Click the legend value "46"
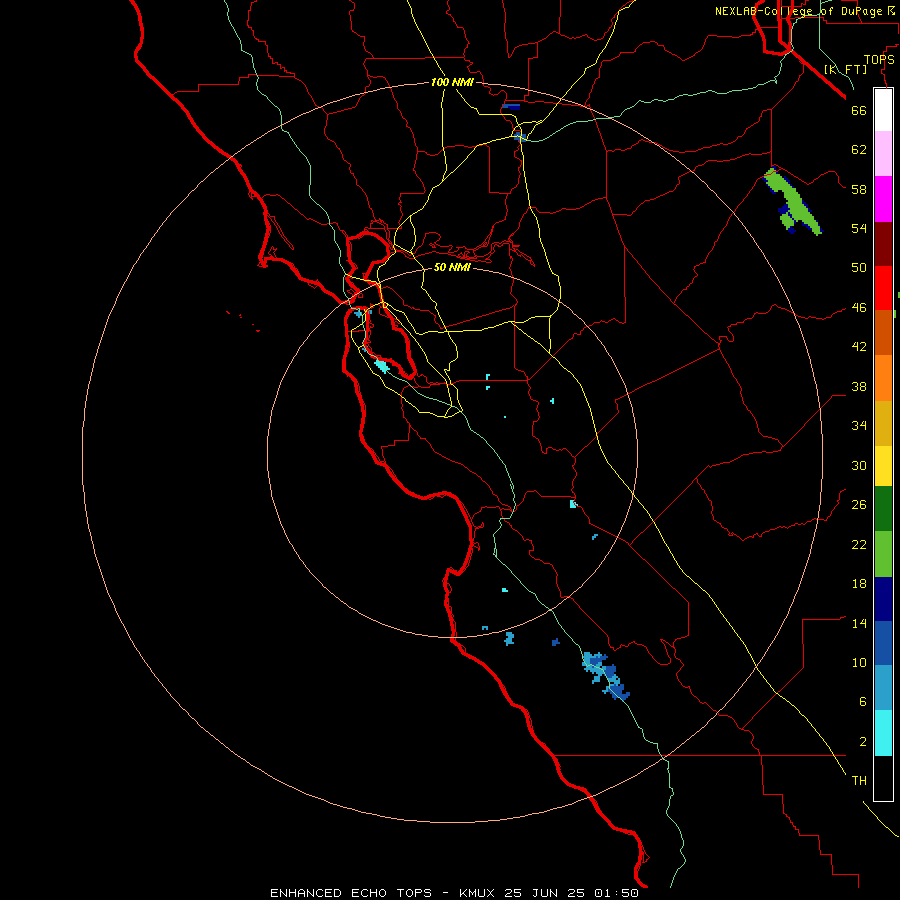 coord(859,308)
